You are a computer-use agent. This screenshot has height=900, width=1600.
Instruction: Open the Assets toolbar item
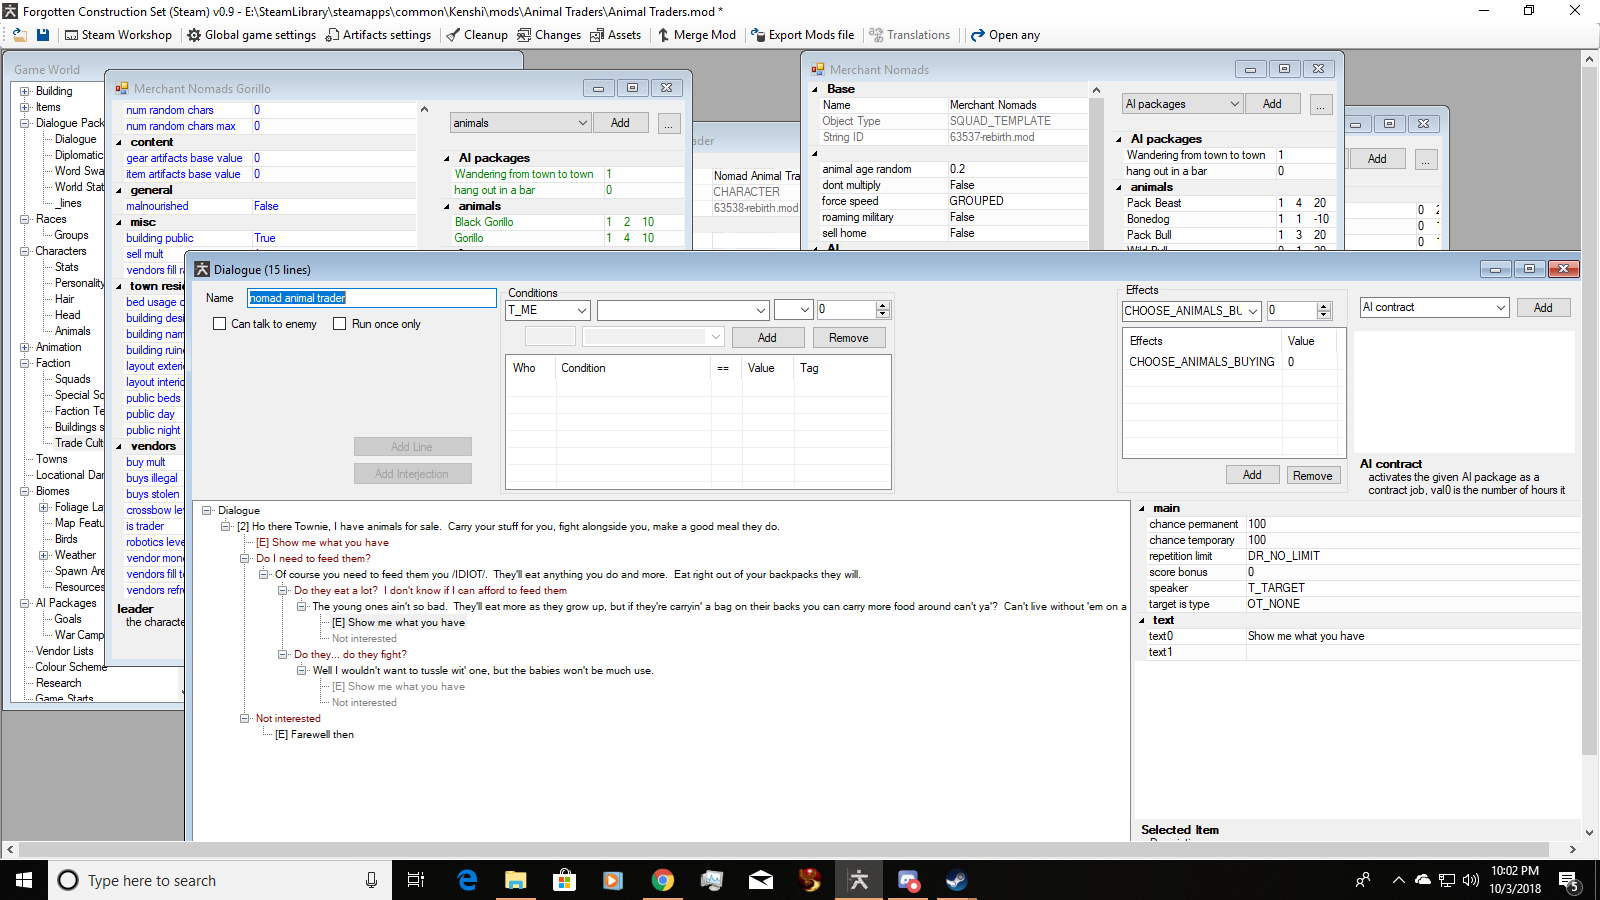616,35
